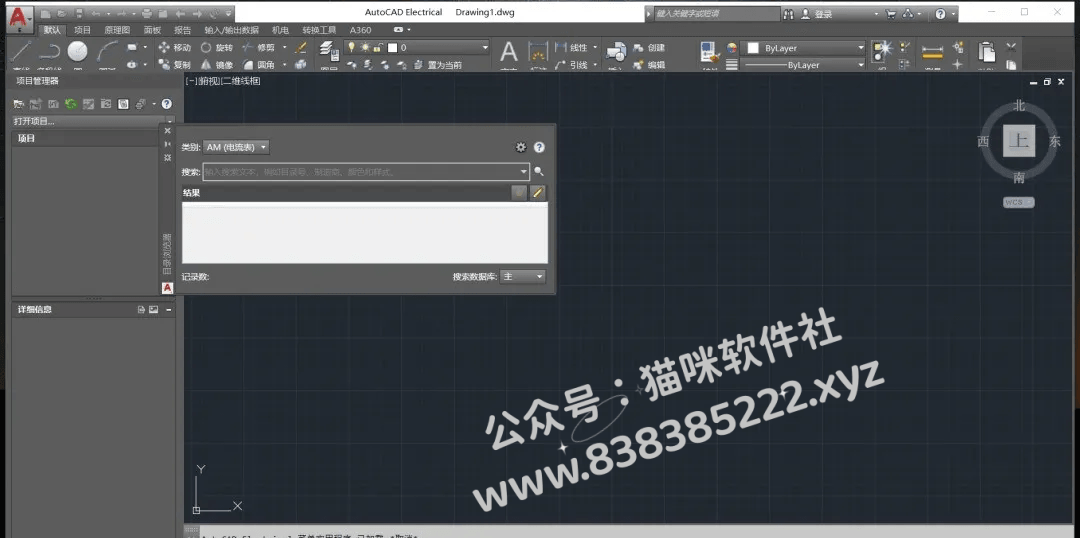This screenshot has width=1080, height=538.
Task: Click the Linear (线性) dimension tool
Action: click(x=571, y=48)
